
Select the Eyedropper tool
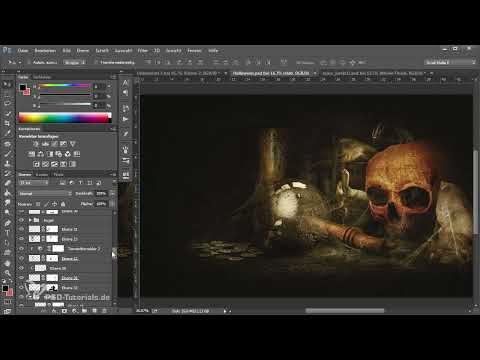[x=7, y=133]
